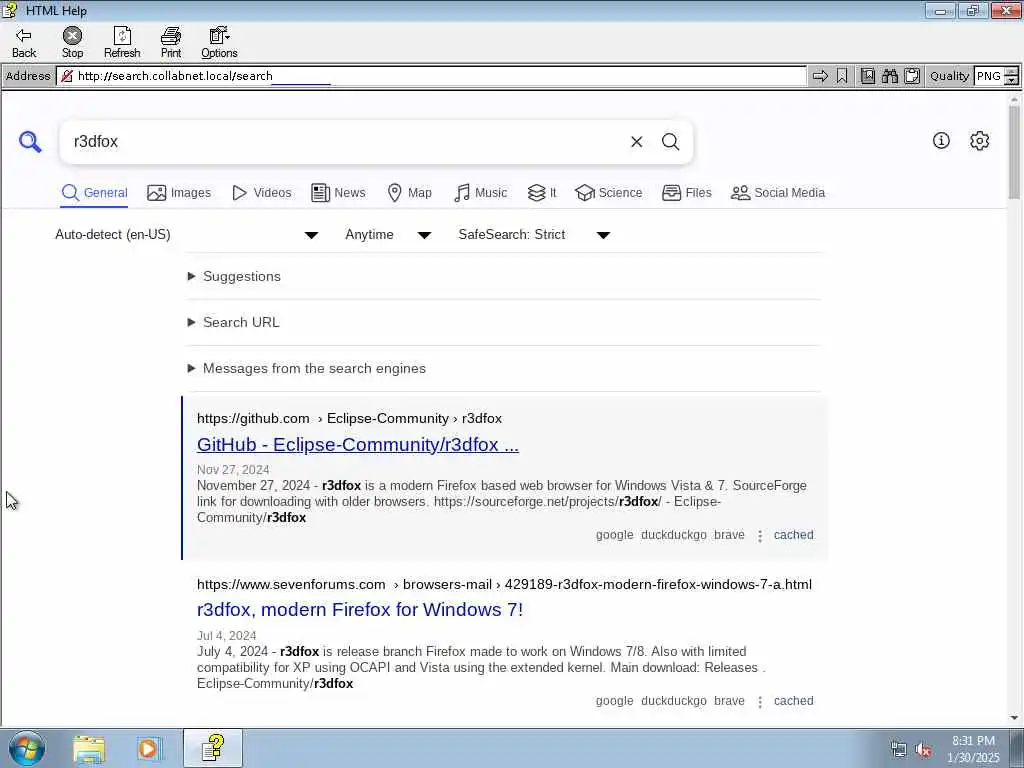Print the current page
Image resolution: width=1024 pixels, height=768 pixels.
pyautogui.click(x=171, y=42)
